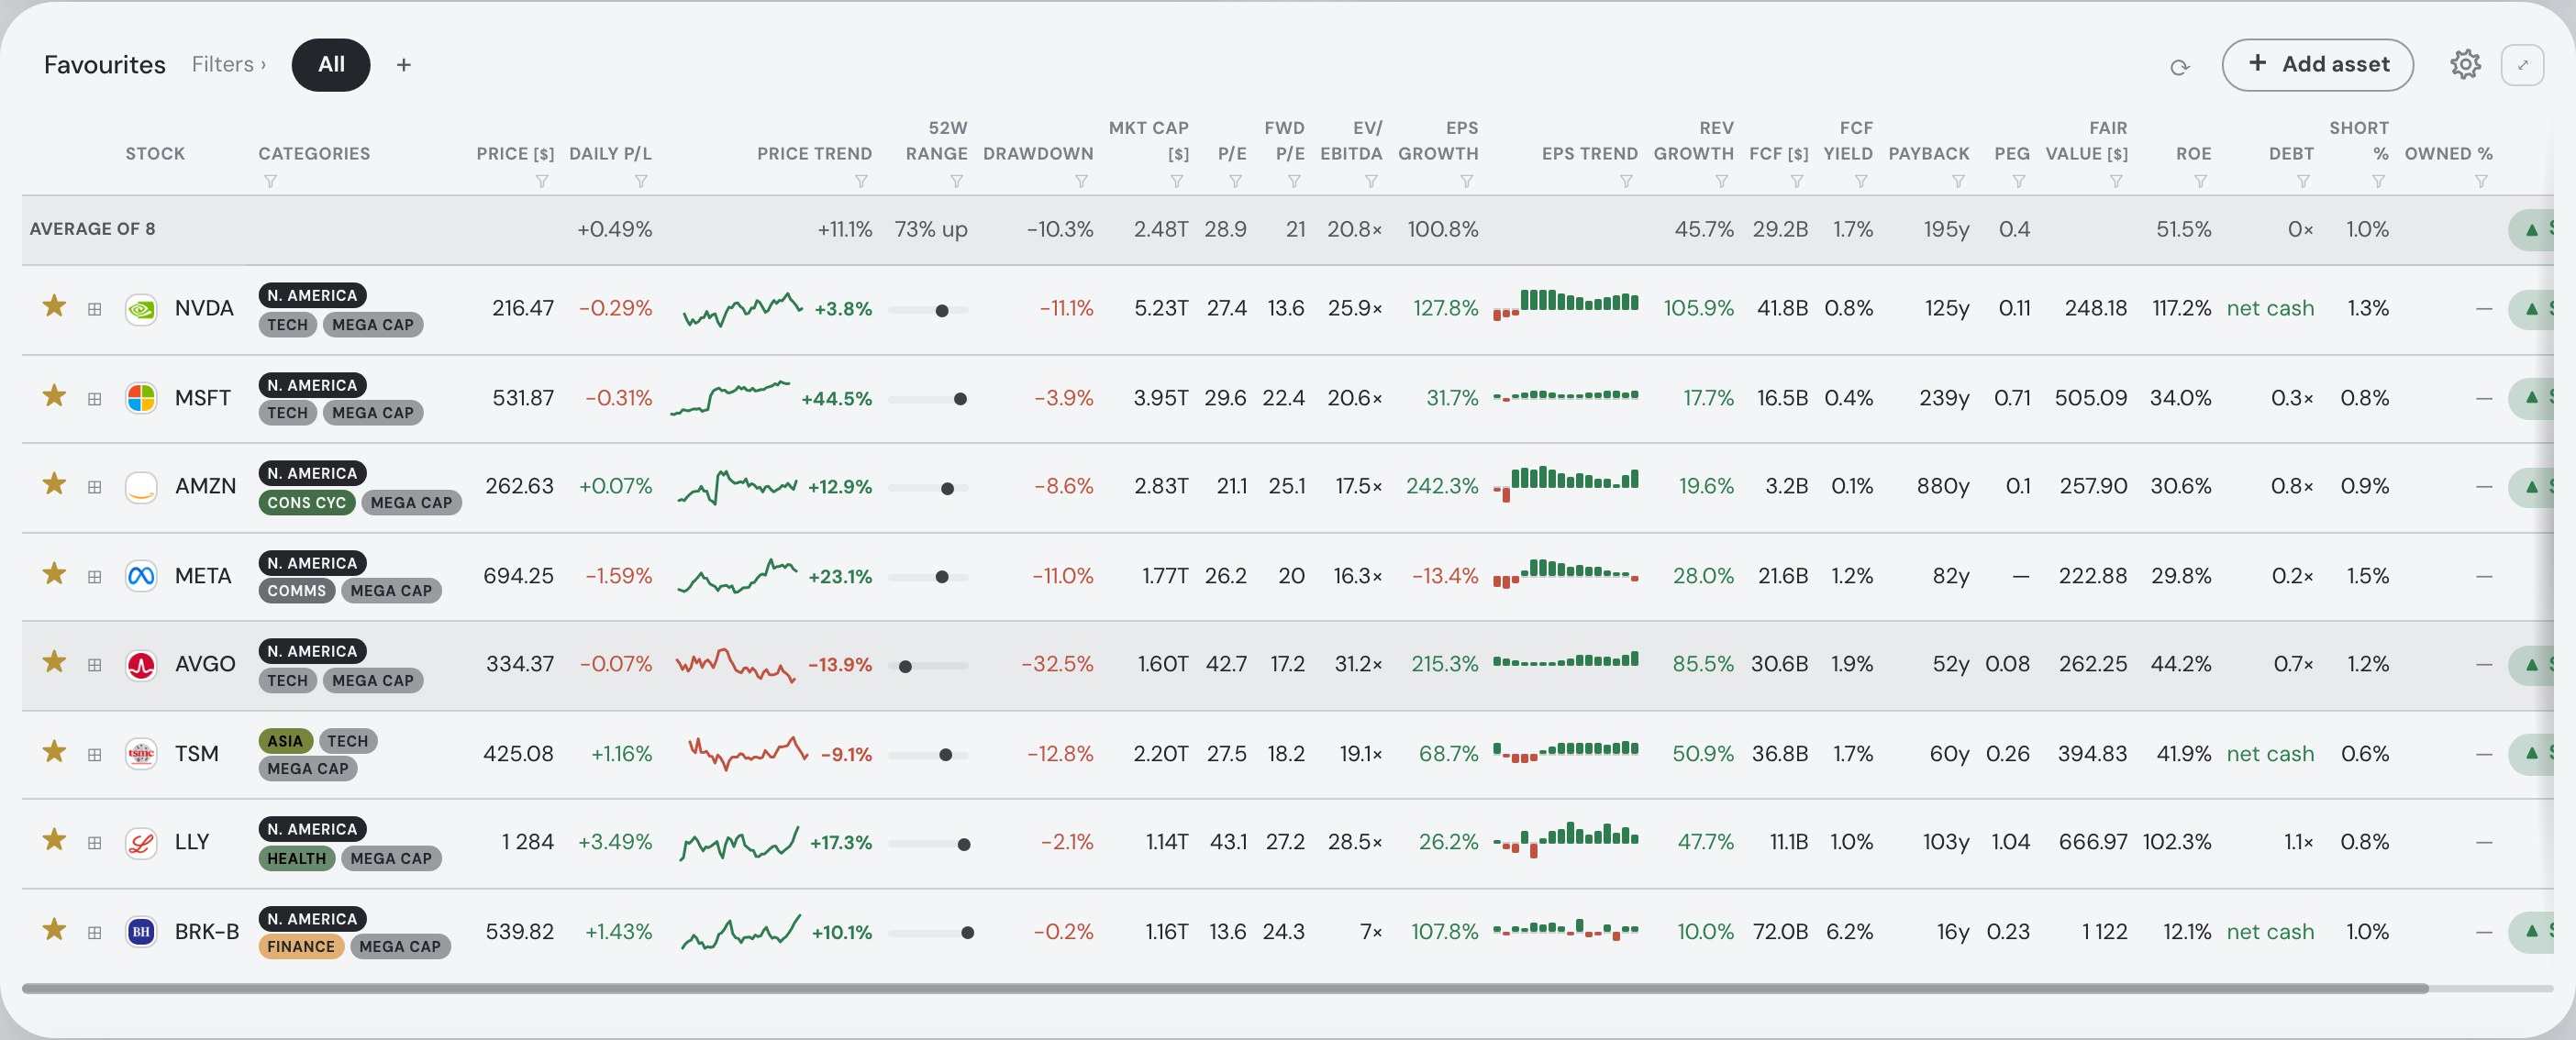Click the Add asset button
Image resolution: width=2576 pixels, height=1040 pixels.
click(2317, 65)
